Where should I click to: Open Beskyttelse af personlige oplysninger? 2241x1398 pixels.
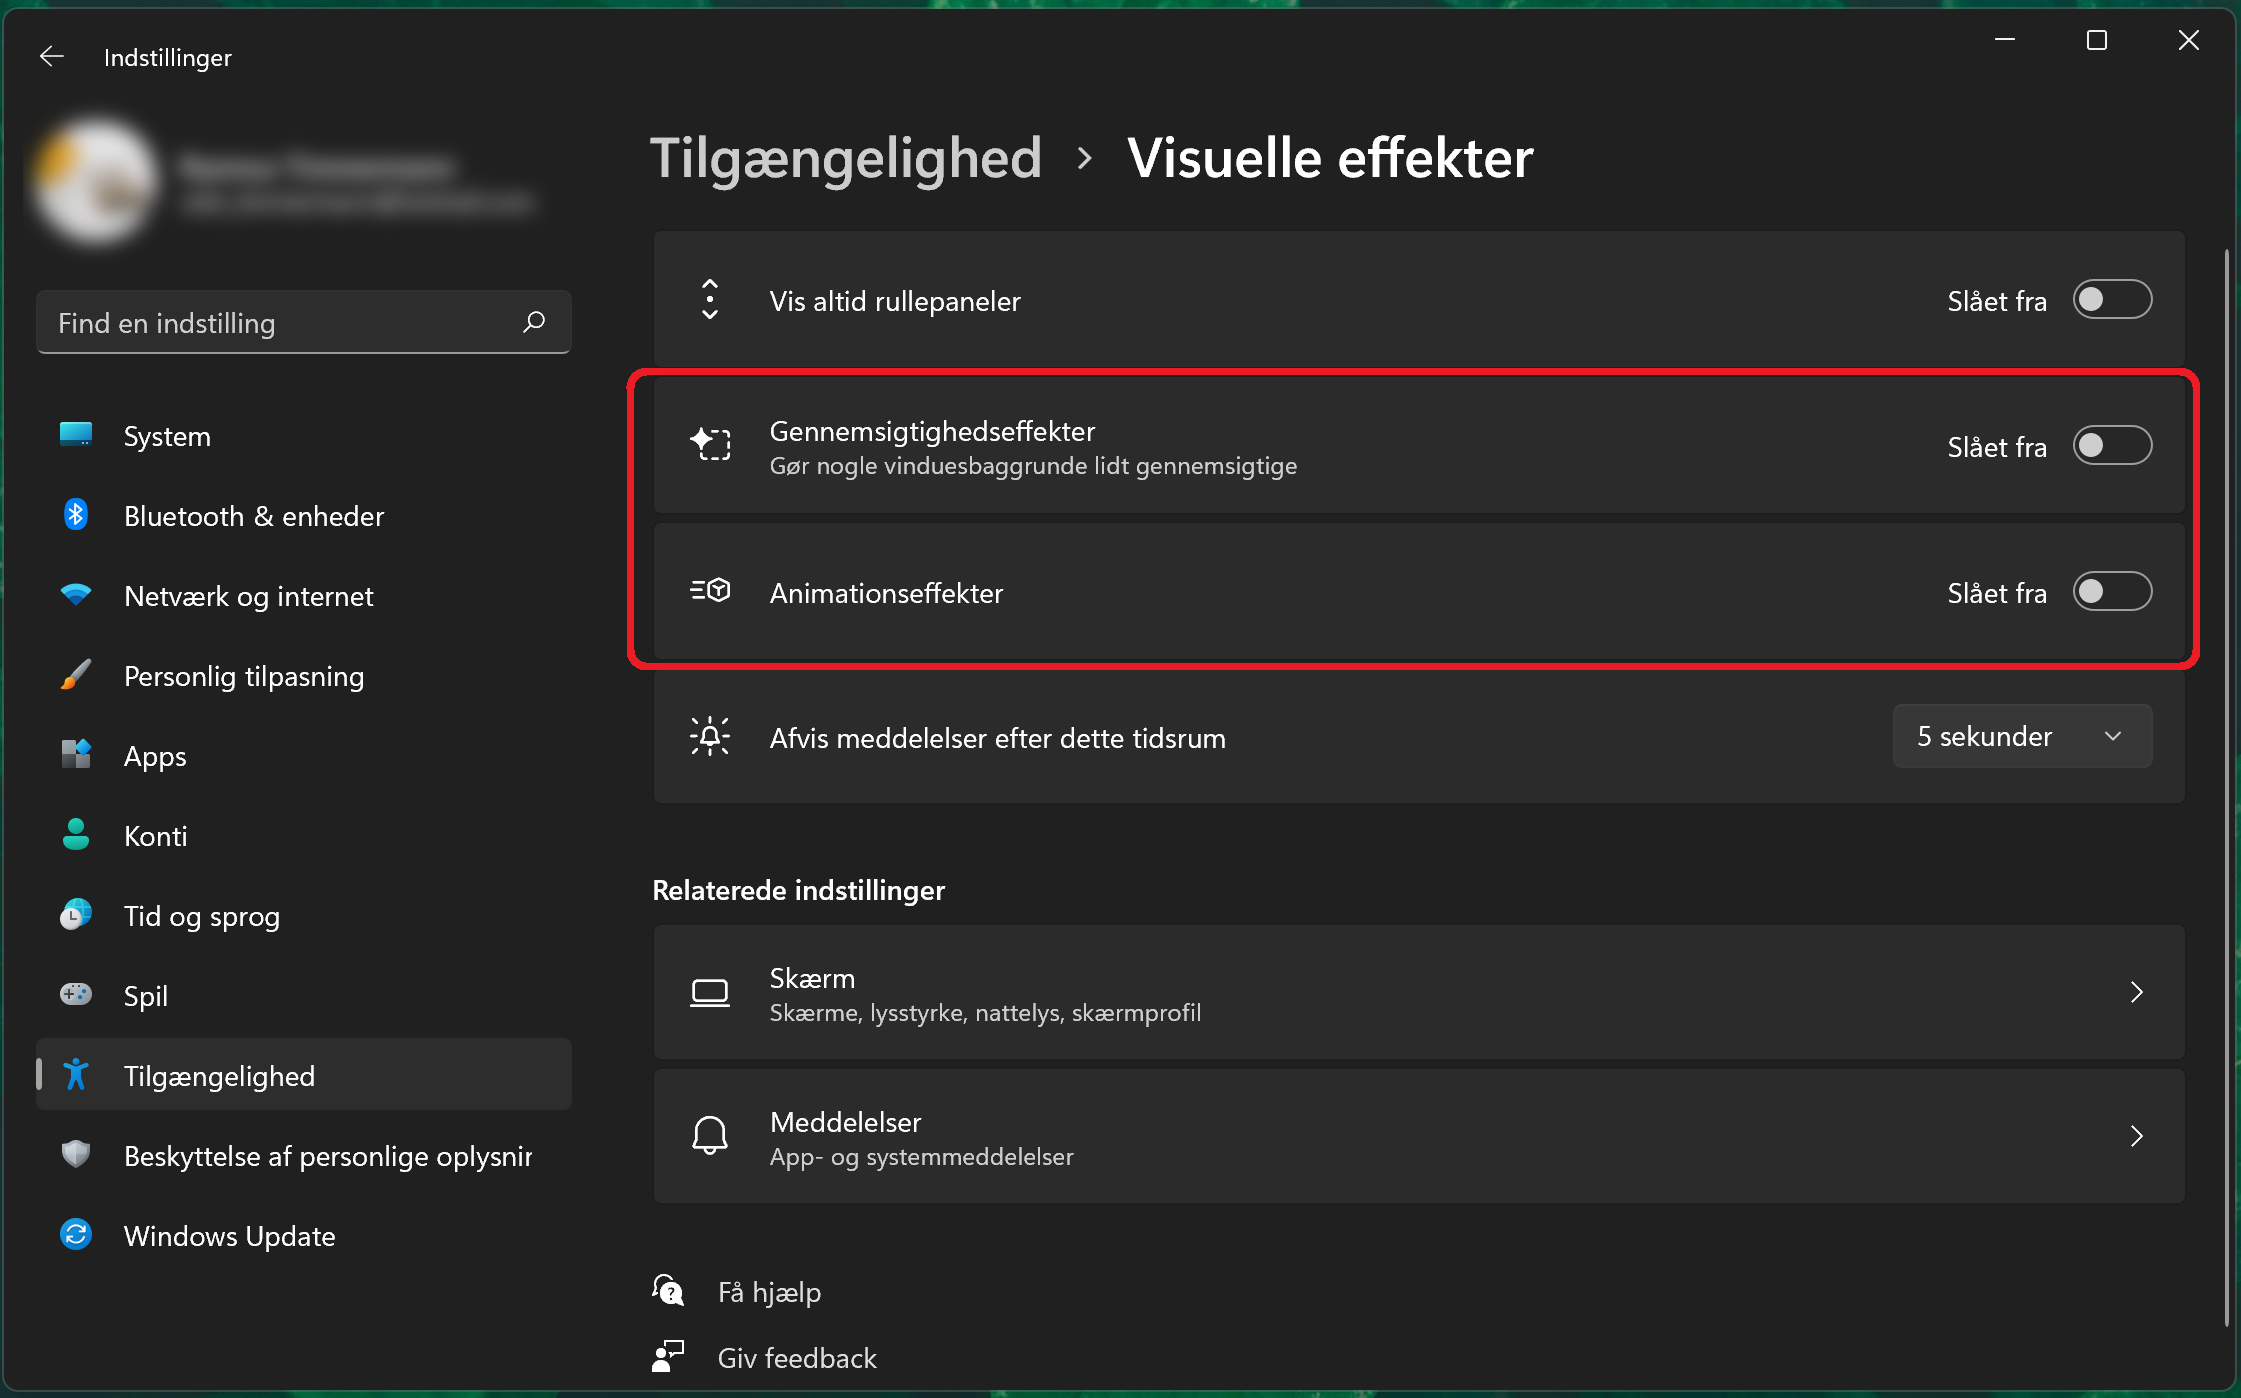coord(304,1156)
